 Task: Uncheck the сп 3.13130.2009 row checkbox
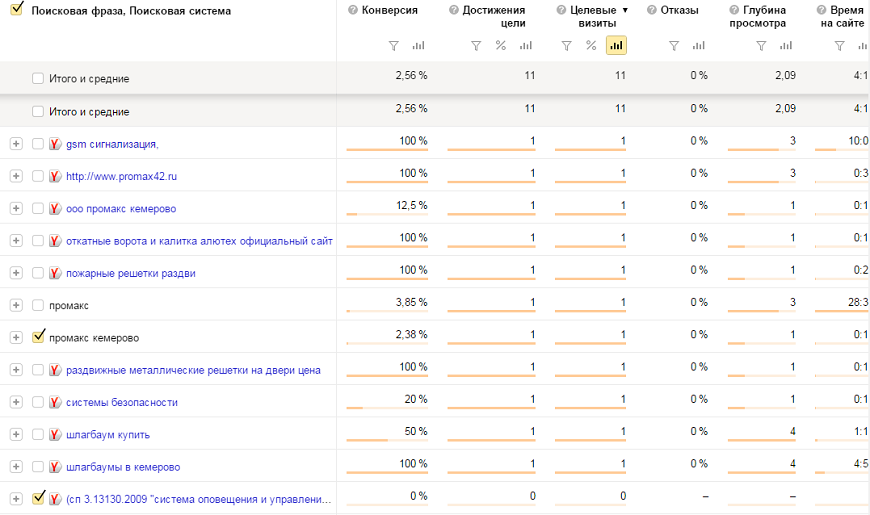38,498
